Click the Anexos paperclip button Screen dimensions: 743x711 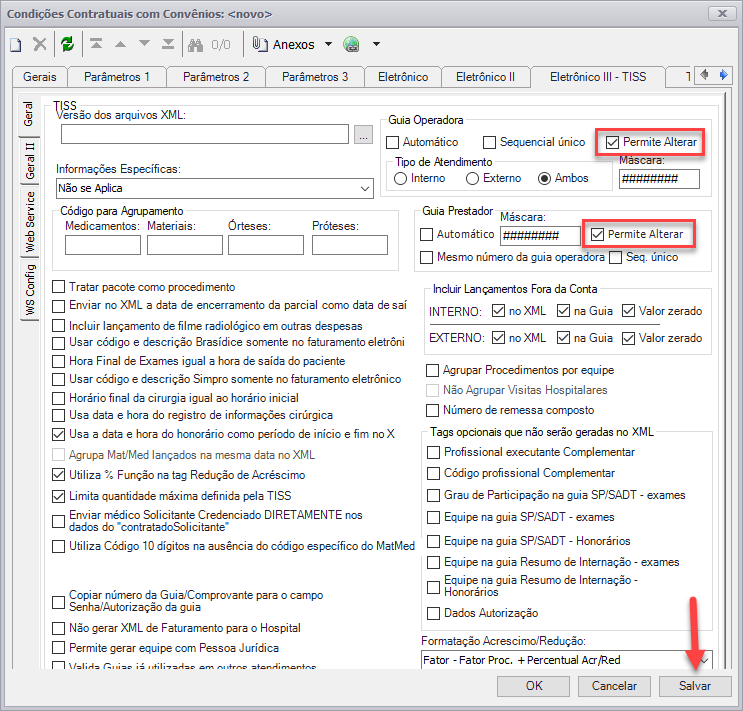(x=283, y=45)
